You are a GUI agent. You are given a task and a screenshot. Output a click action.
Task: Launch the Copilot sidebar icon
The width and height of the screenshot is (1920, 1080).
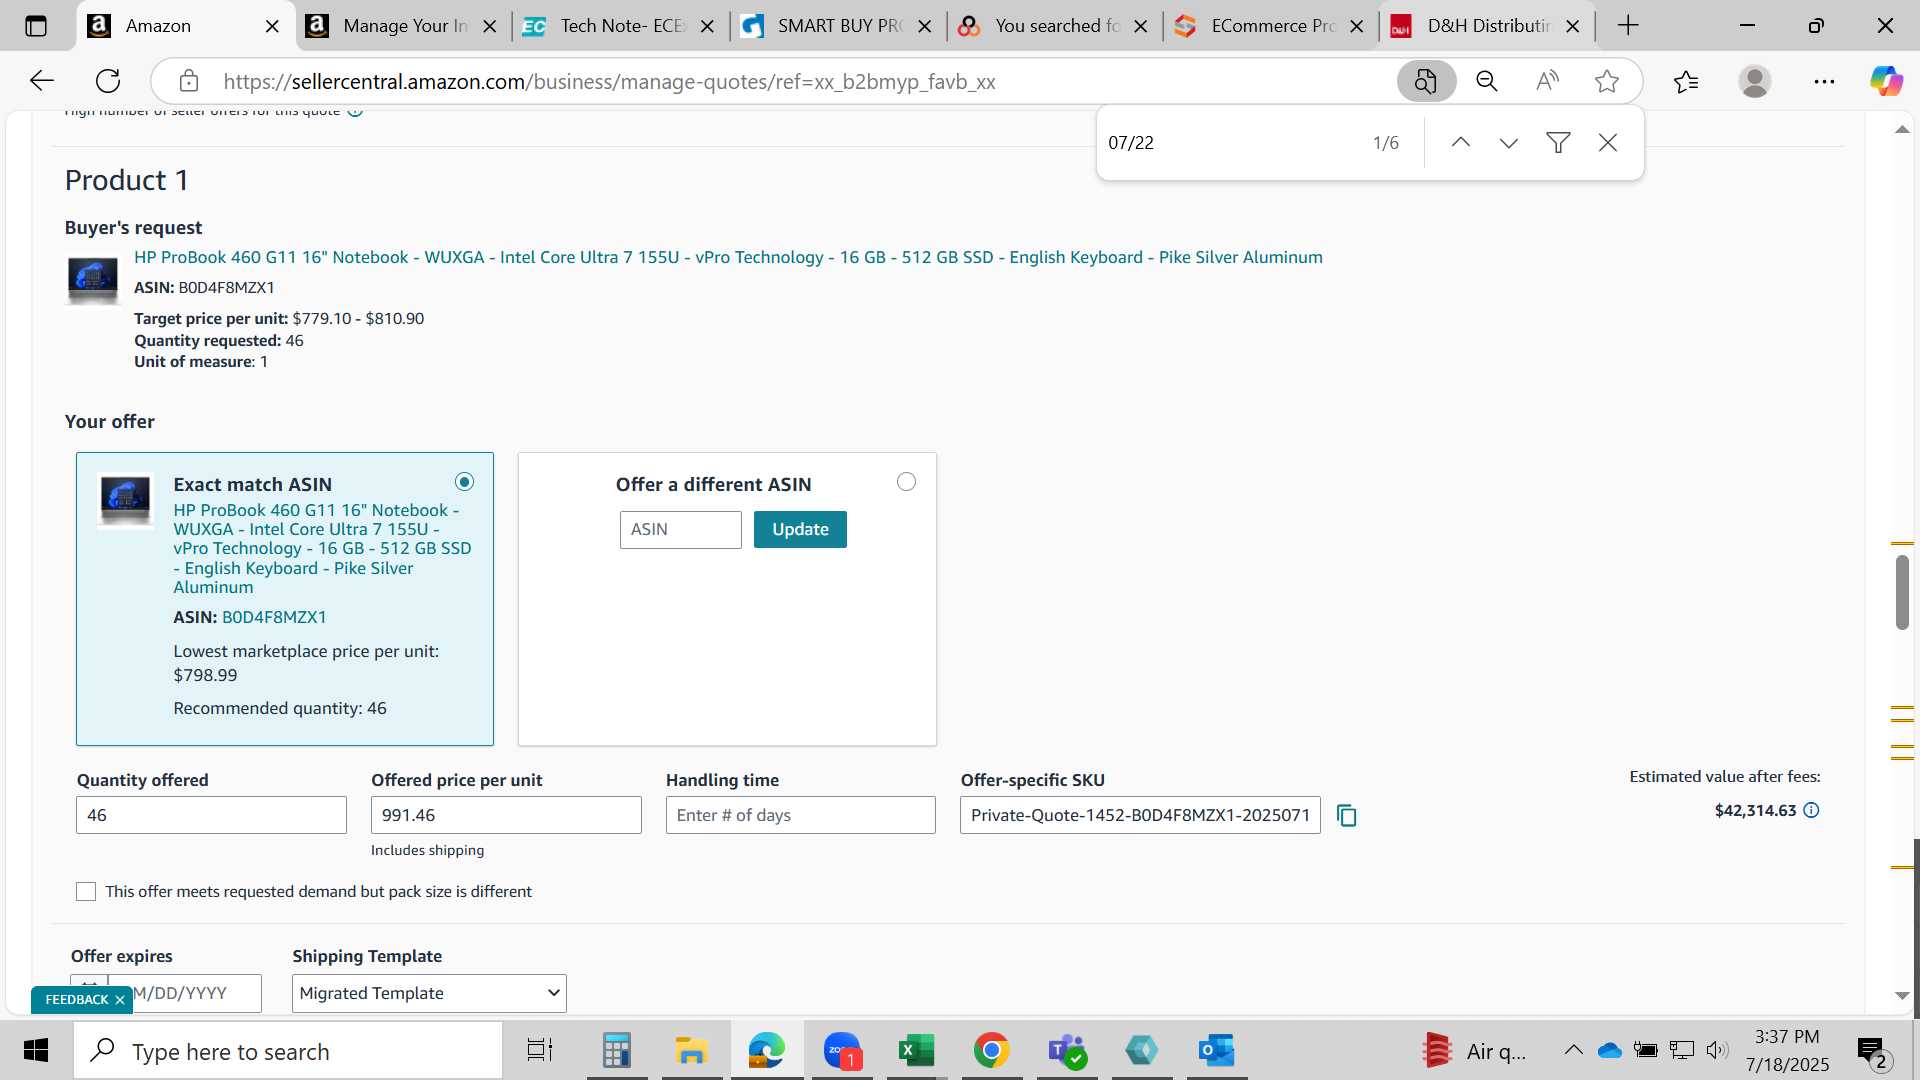[1887, 81]
